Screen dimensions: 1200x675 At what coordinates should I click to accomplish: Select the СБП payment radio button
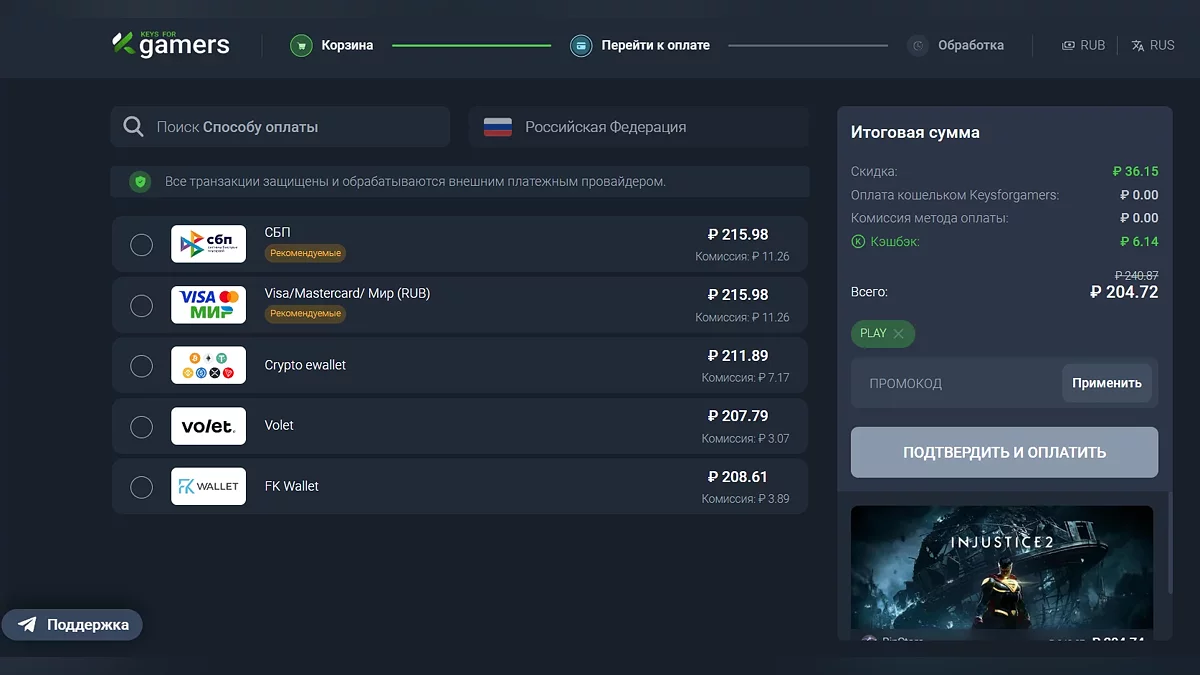pos(142,244)
